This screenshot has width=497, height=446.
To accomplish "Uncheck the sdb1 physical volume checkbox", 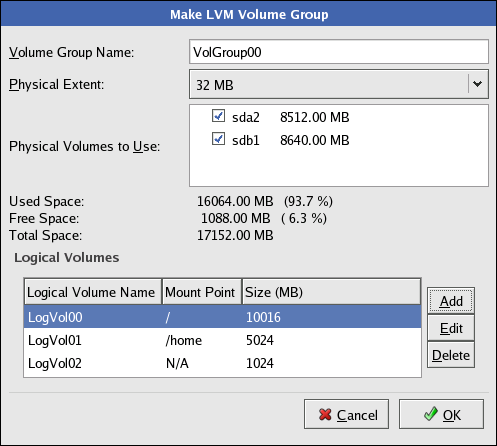I will point(218,139).
